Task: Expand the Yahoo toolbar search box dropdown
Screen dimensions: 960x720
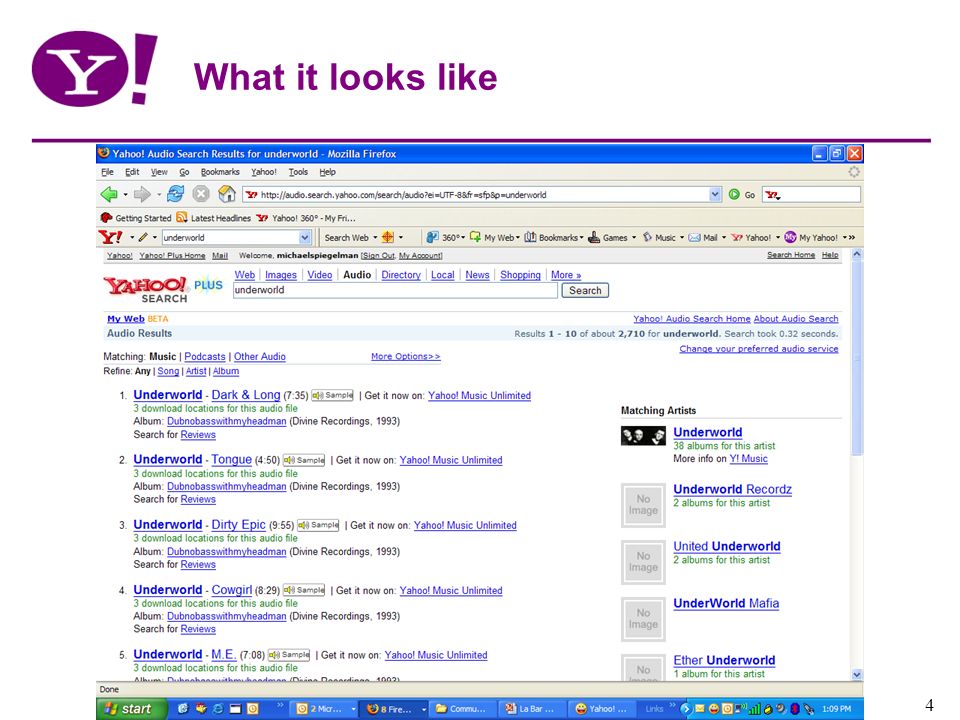Action: (305, 238)
